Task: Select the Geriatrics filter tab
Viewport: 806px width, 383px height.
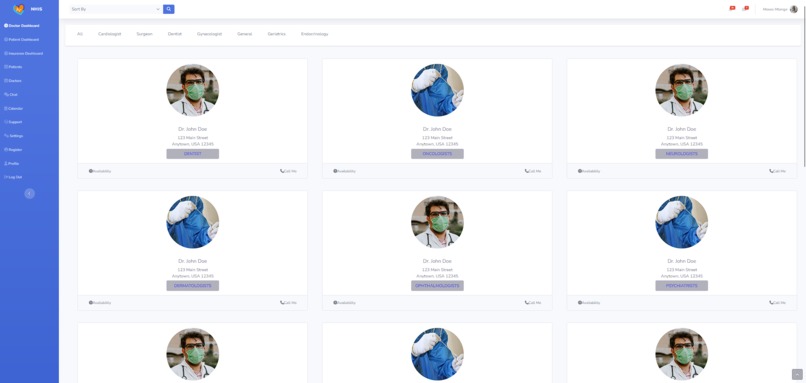Action: coord(277,34)
